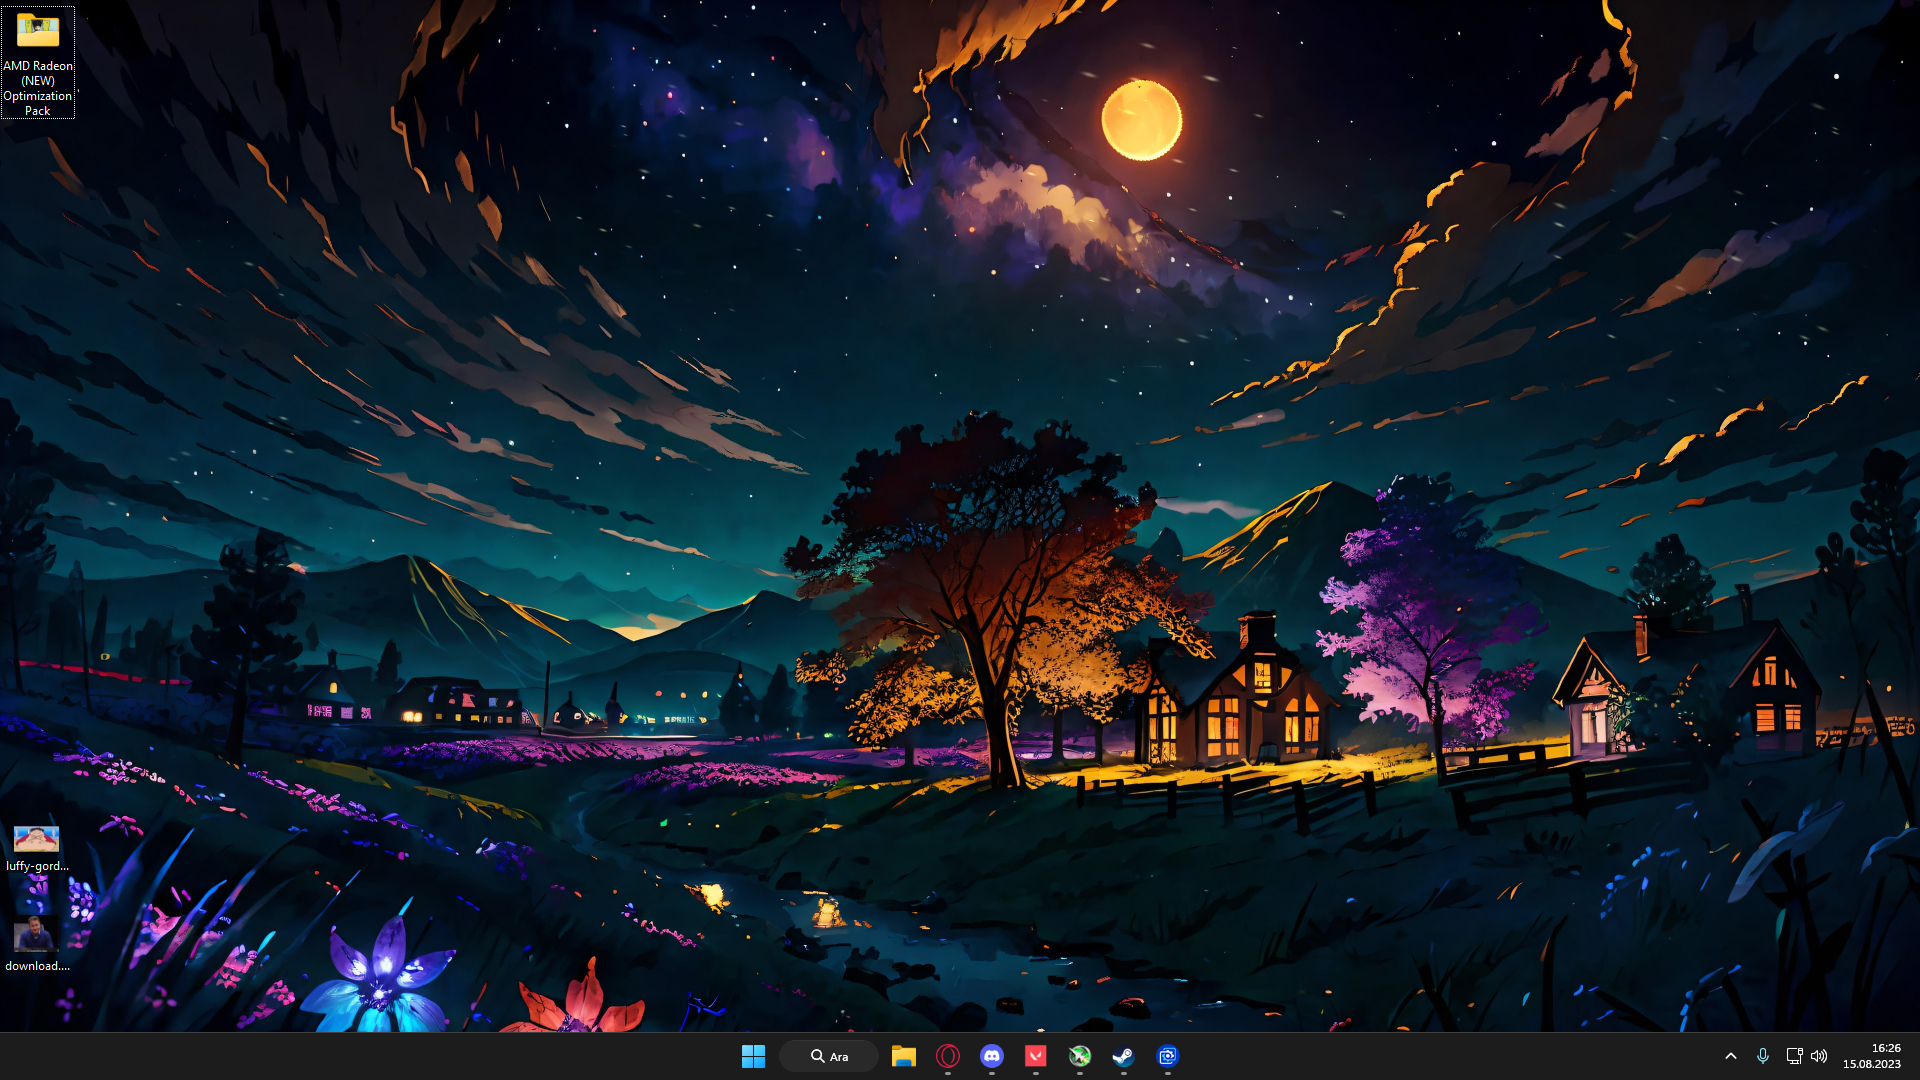Click the 15.08.2023 date text

click(1872, 1064)
